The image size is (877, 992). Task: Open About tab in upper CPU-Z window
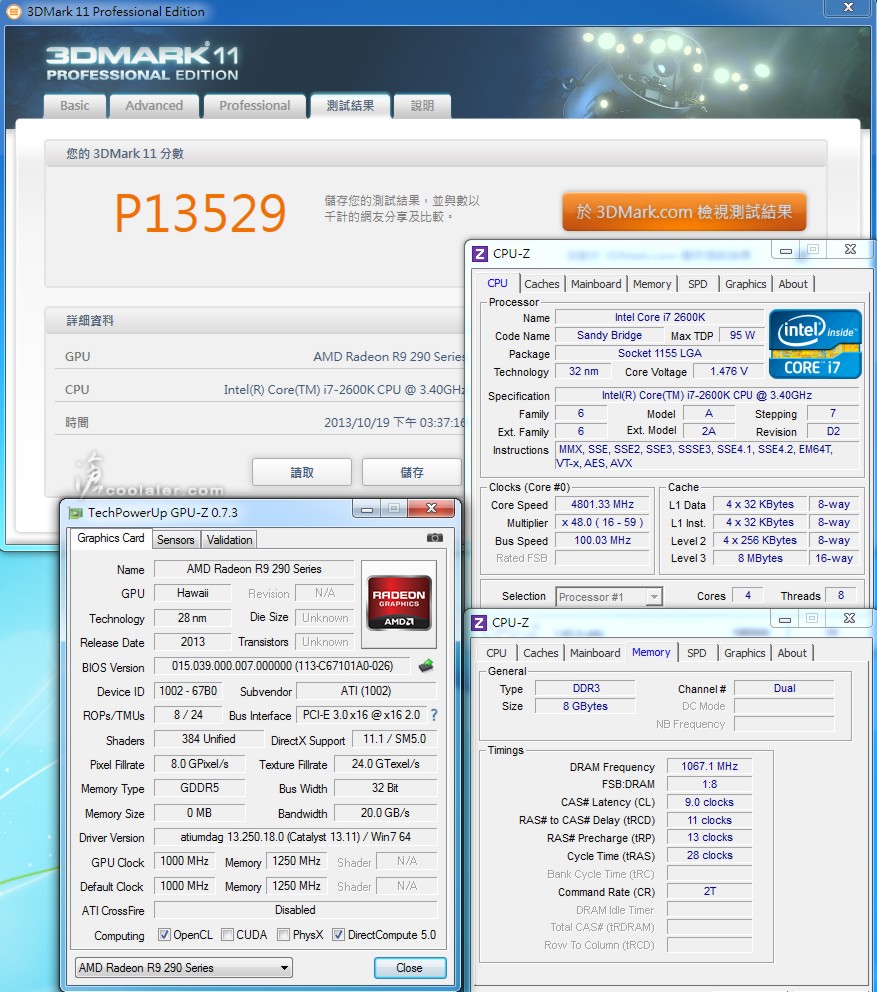(793, 284)
